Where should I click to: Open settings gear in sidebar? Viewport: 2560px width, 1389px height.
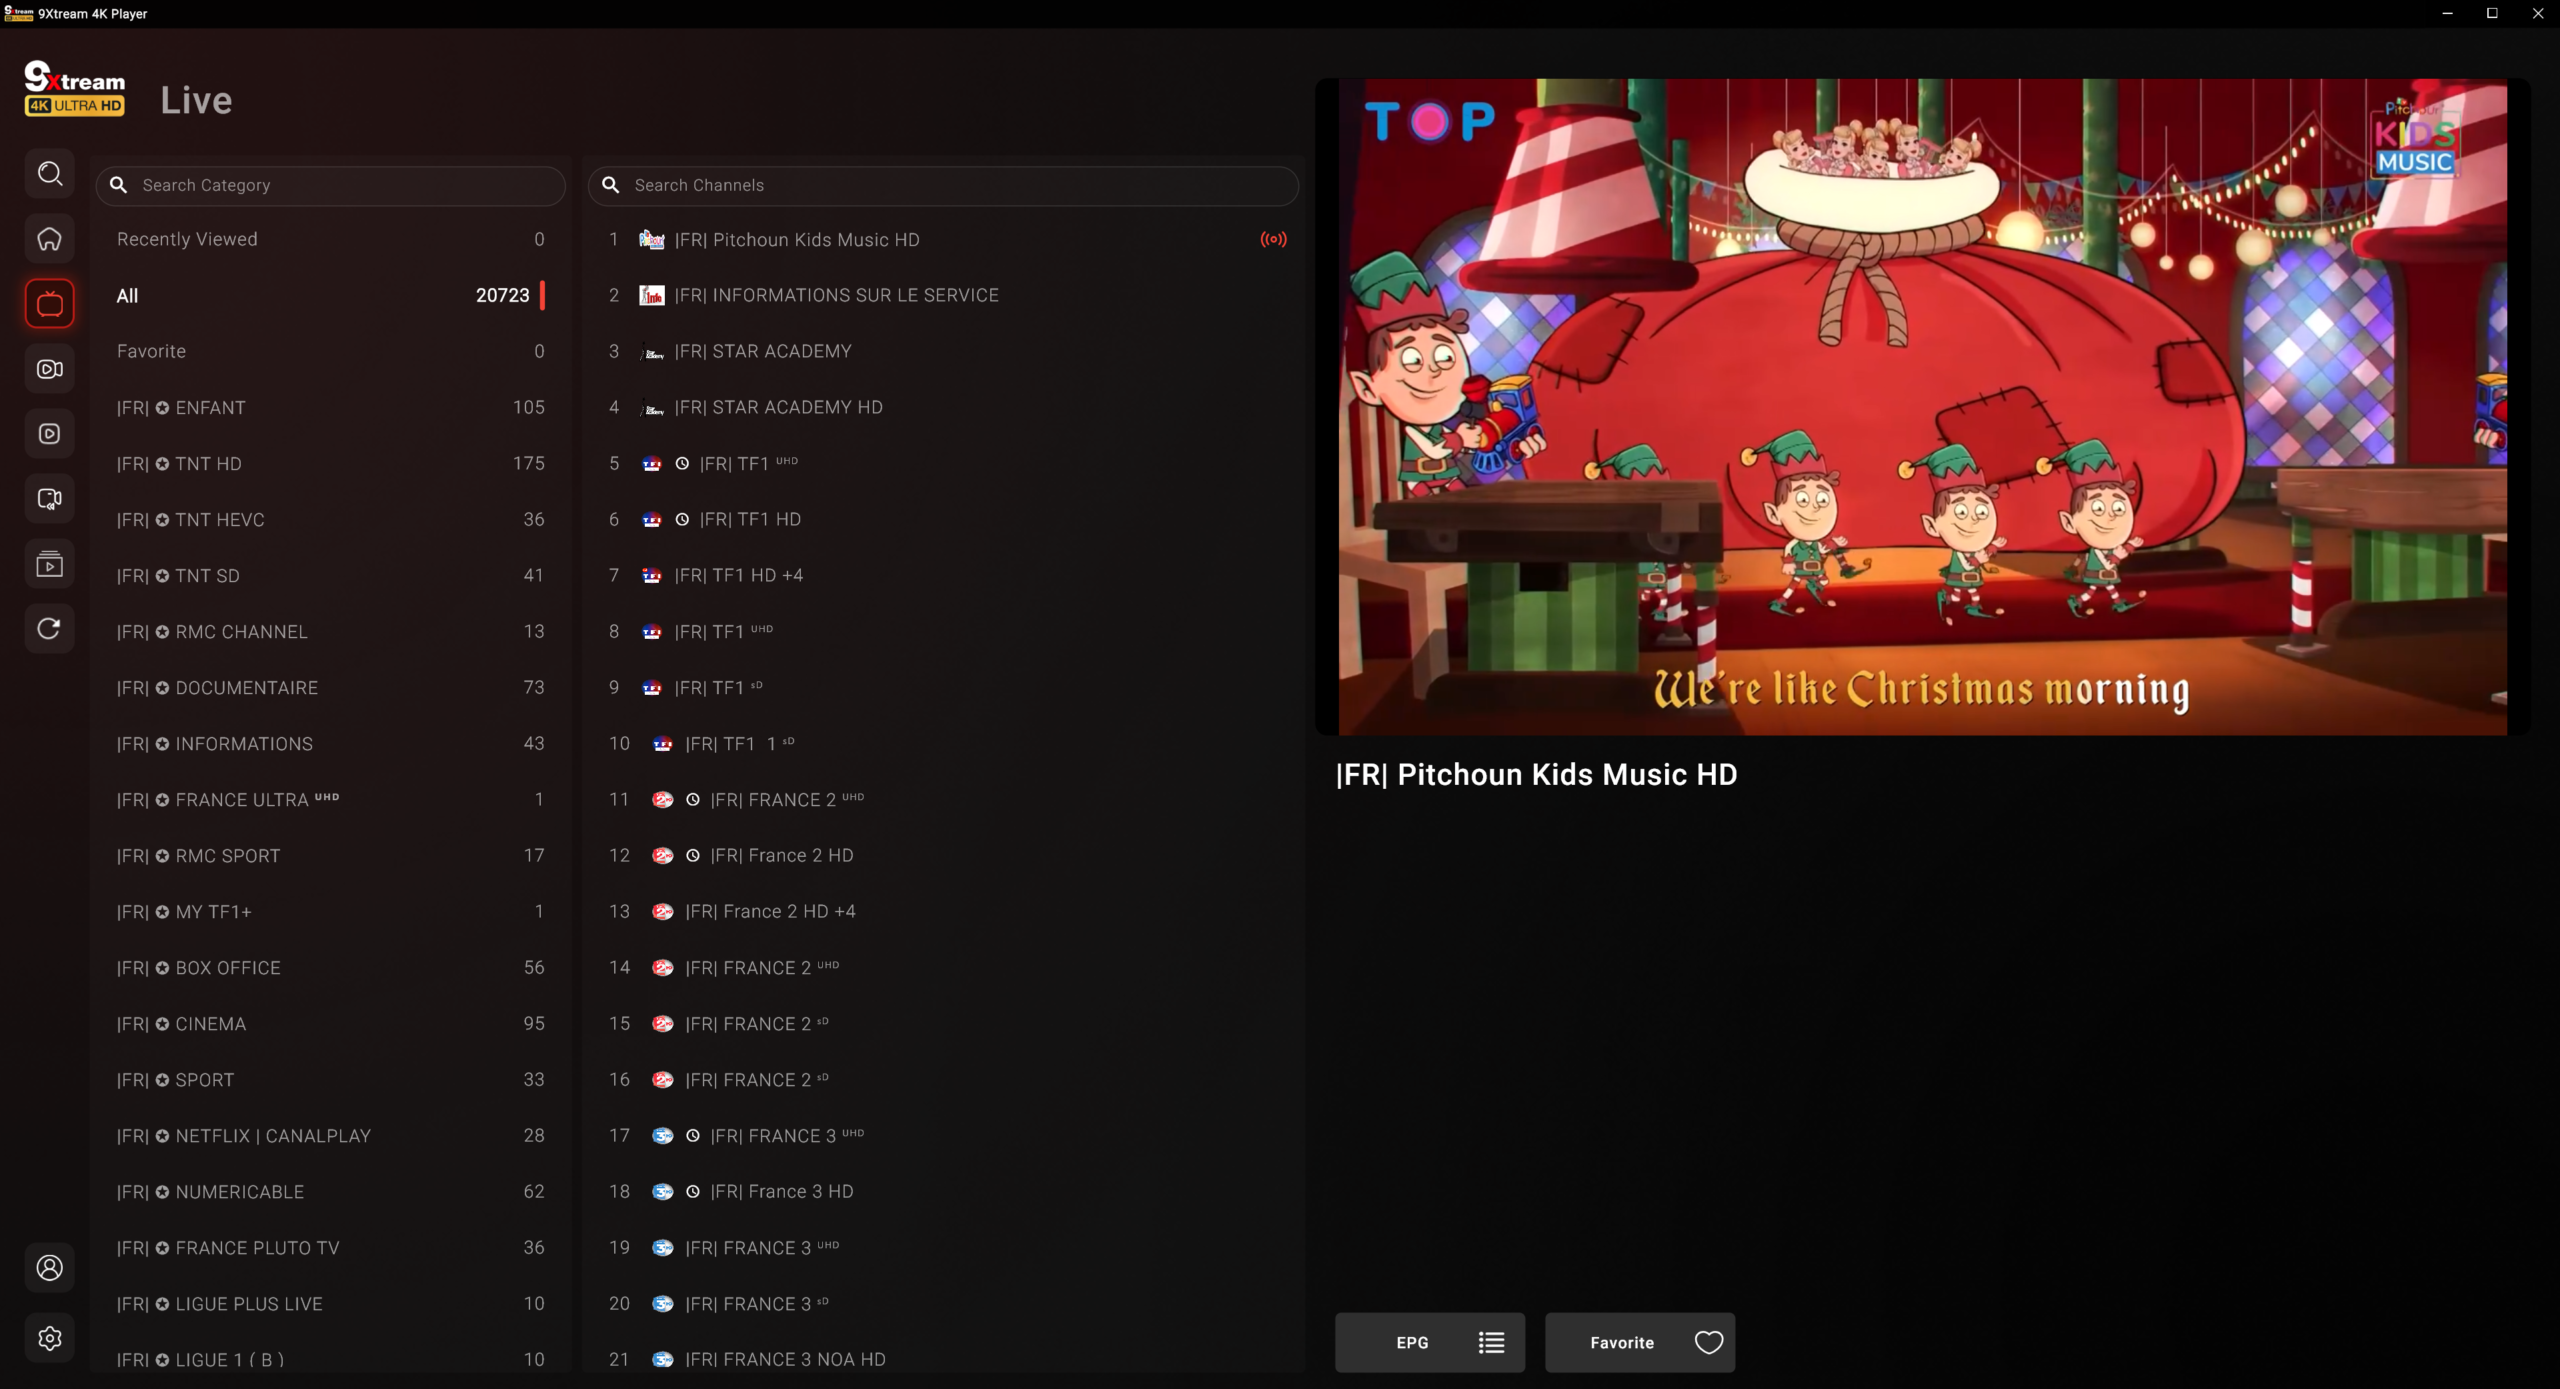pos(49,1338)
